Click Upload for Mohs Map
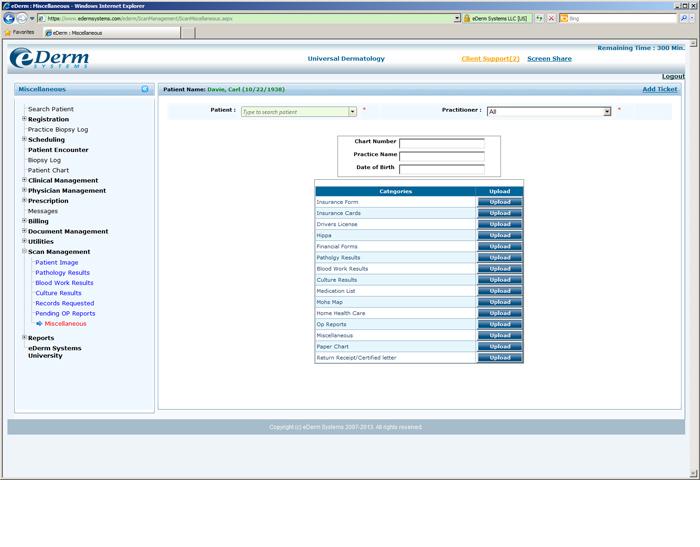The width and height of the screenshot is (700, 547). click(x=500, y=302)
